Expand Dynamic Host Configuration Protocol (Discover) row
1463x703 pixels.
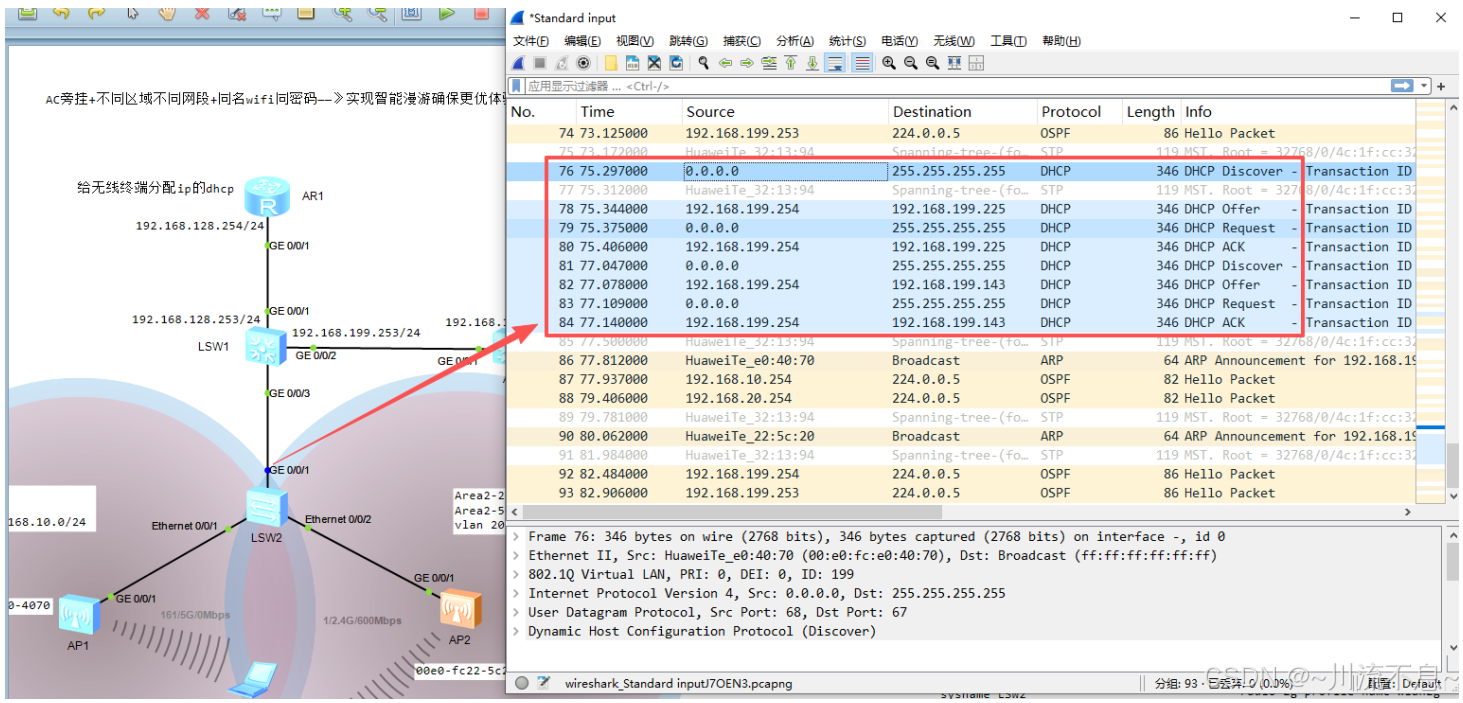coord(515,632)
